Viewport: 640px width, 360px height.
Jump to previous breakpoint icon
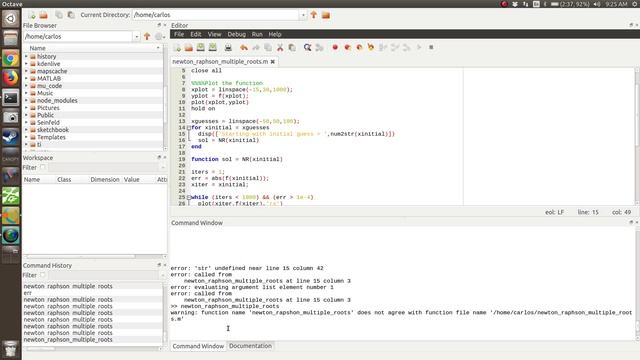pyautogui.click(x=359, y=47)
